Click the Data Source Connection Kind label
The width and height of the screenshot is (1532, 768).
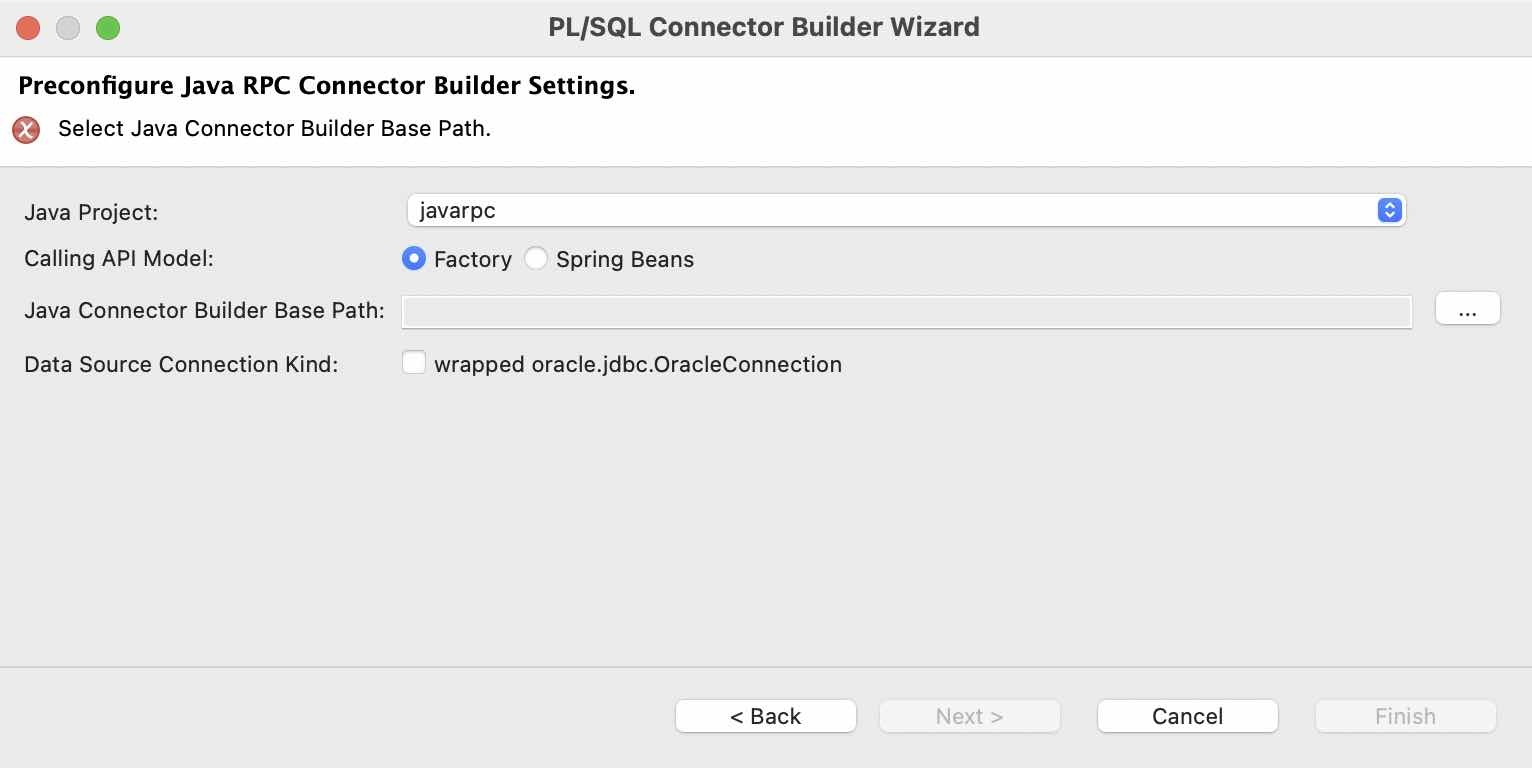(180, 364)
